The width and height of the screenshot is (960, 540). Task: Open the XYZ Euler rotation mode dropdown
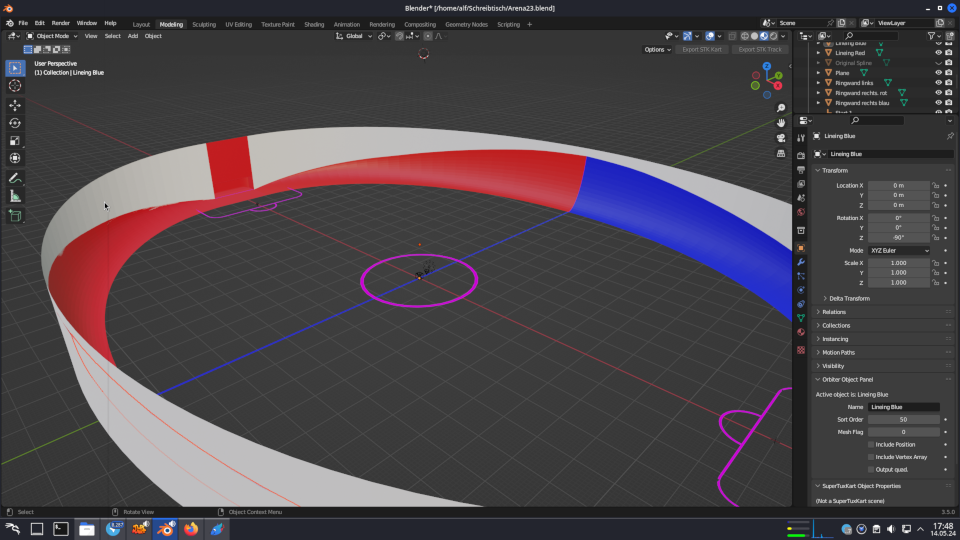(899, 250)
